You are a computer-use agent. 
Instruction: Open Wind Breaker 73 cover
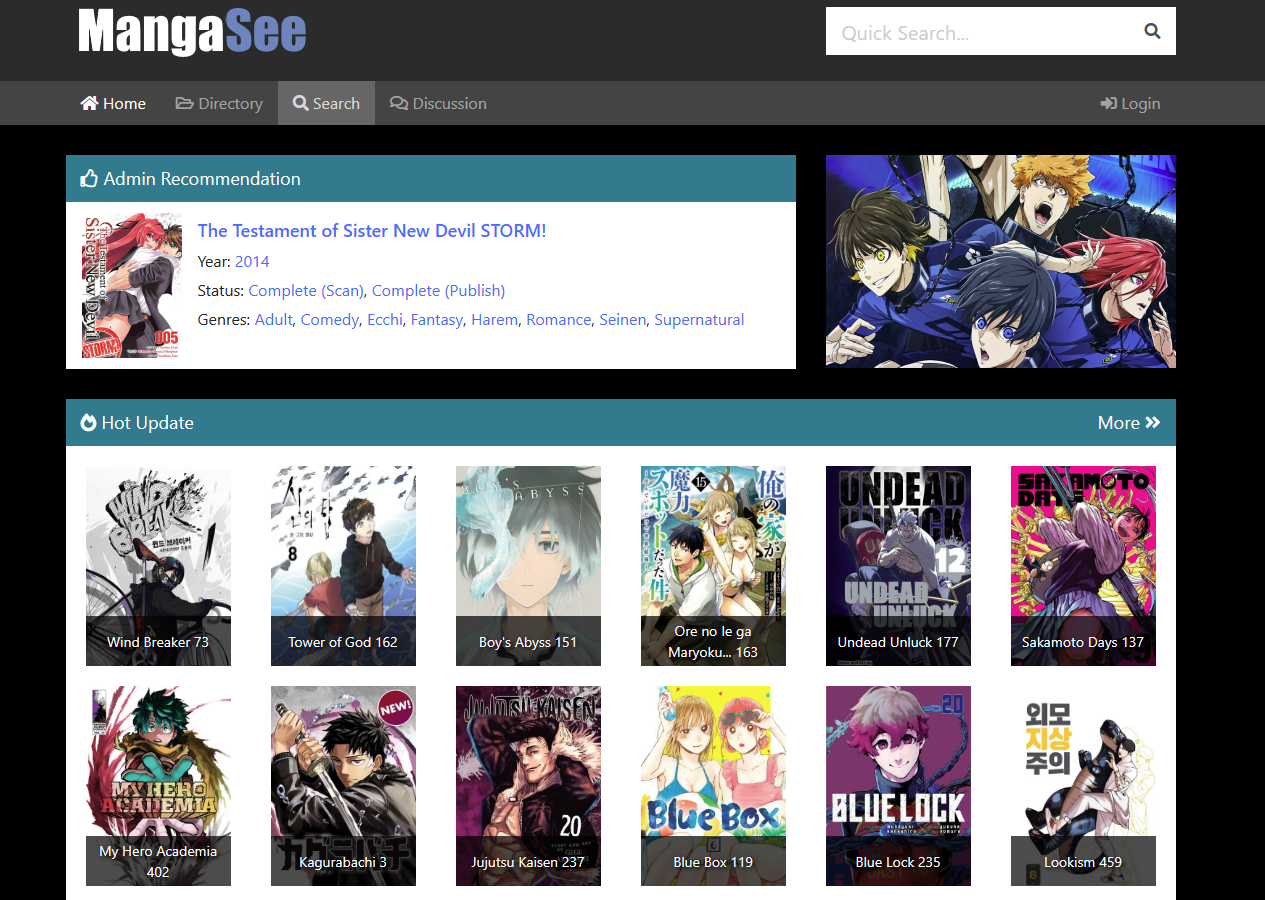(x=158, y=566)
